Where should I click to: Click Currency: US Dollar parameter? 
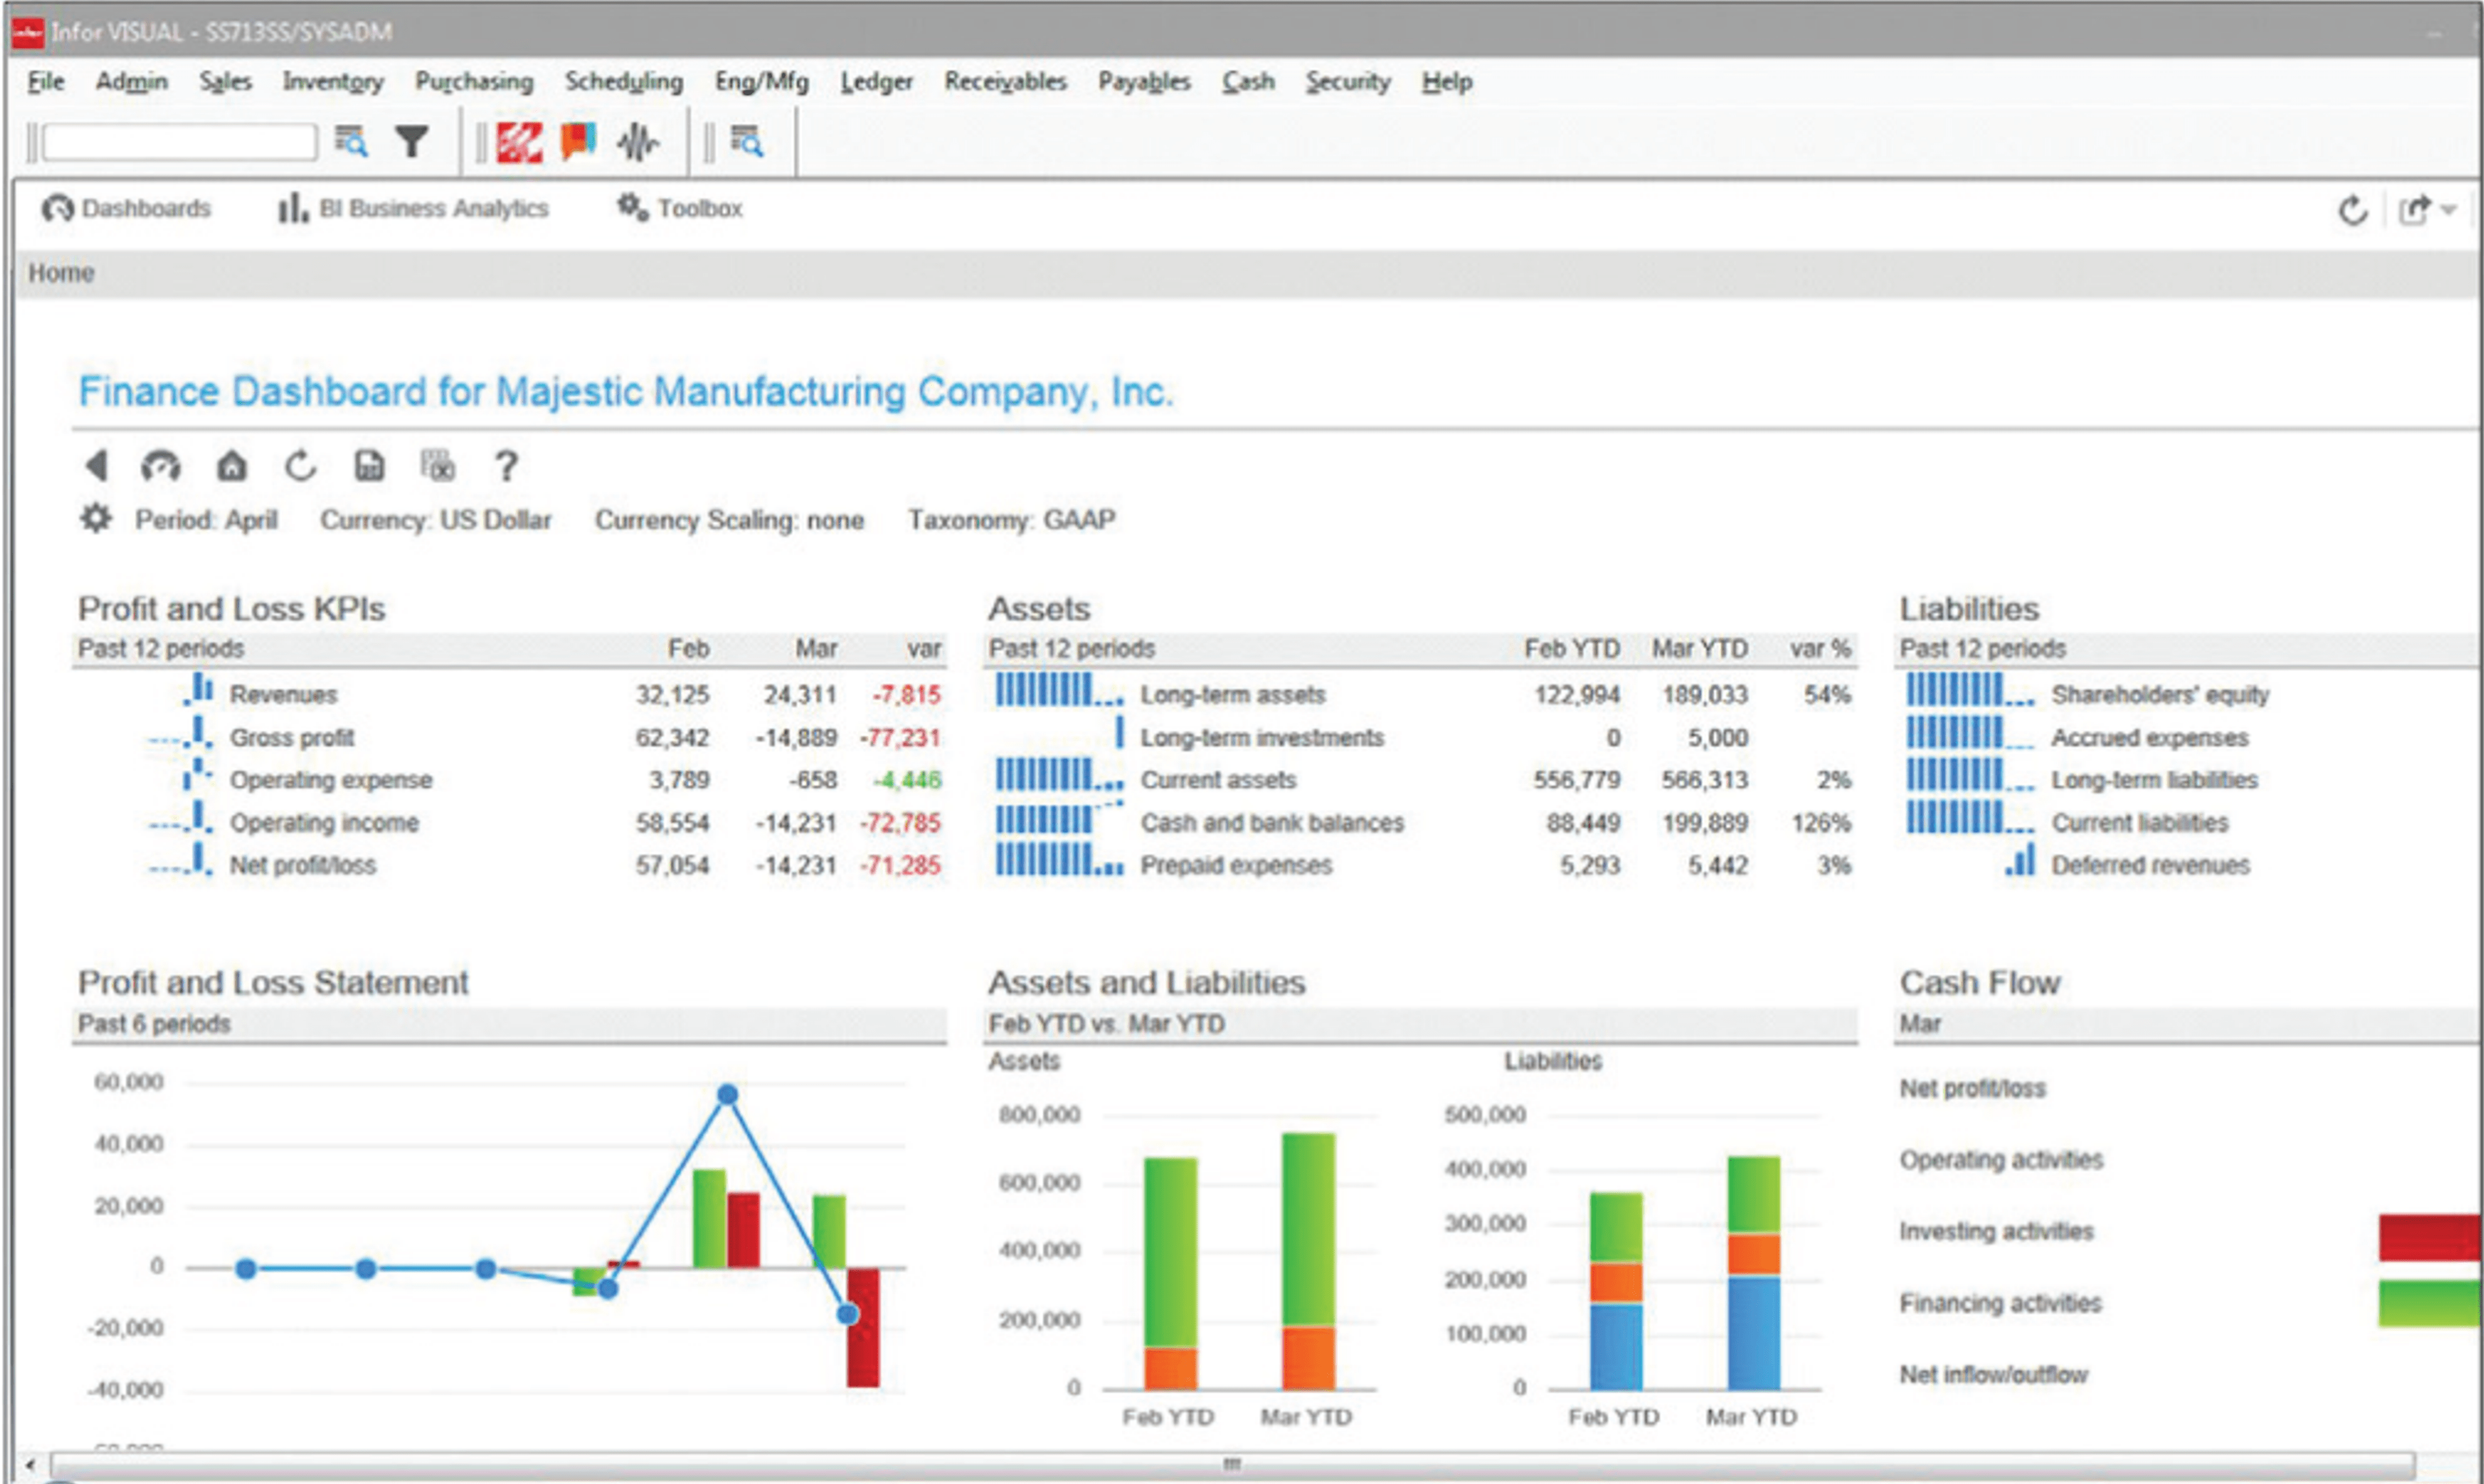pyautogui.click(x=435, y=520)
